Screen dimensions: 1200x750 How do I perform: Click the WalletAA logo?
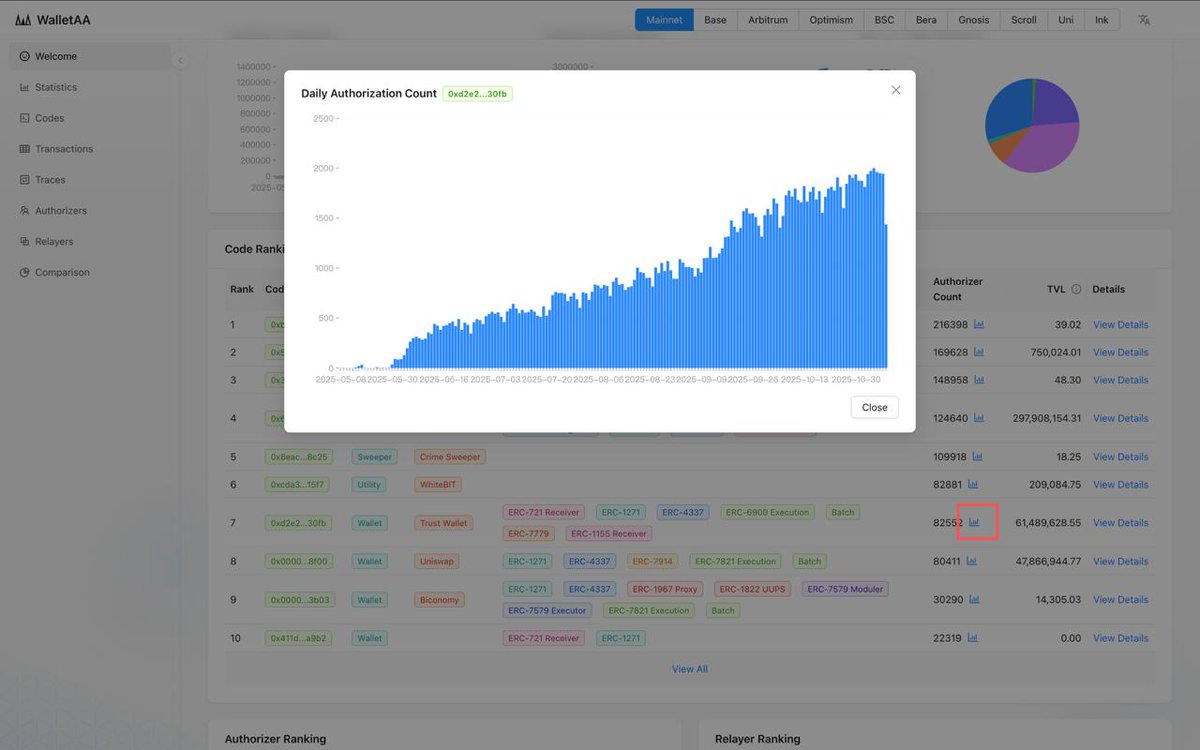click(53, 20)
